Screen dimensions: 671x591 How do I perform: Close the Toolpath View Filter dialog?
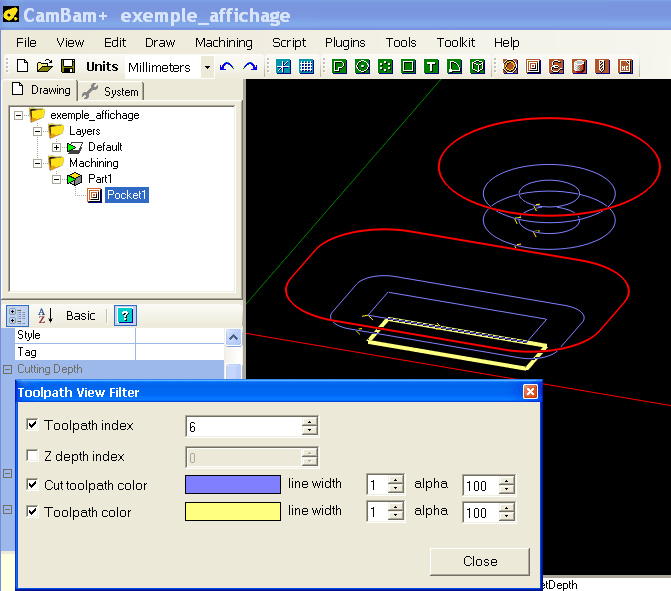(x=480, y=561)
